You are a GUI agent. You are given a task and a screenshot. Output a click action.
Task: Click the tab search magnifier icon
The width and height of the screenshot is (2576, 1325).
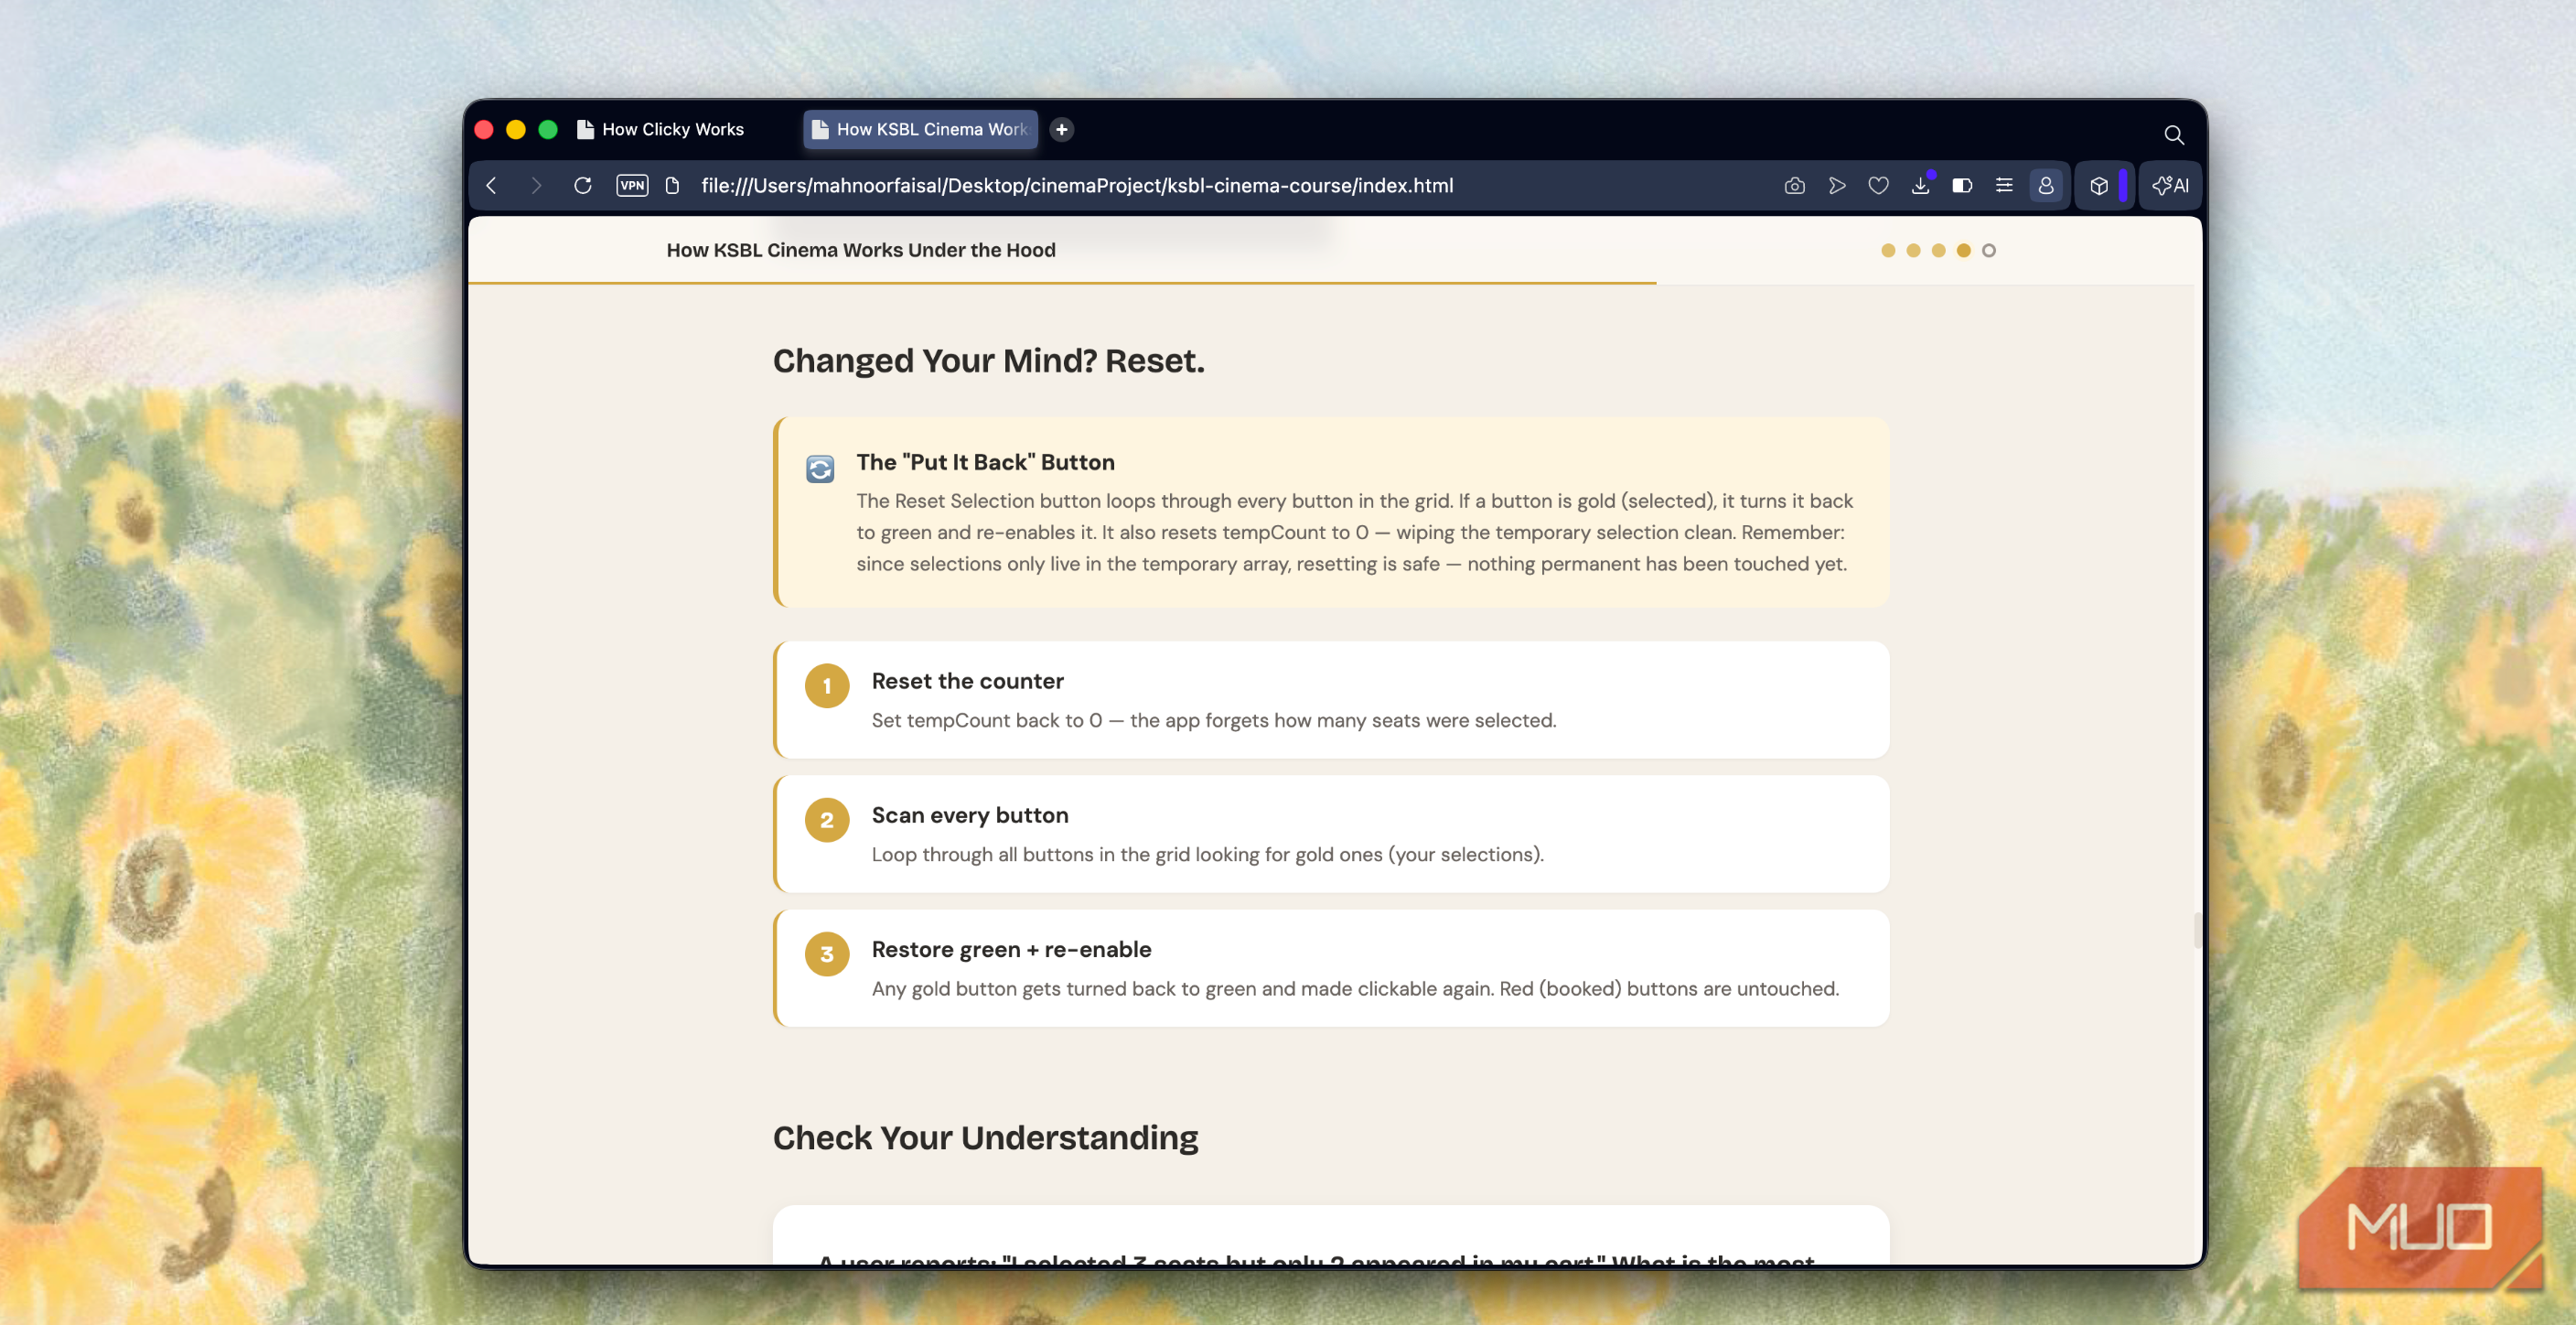pos(2174,134)
